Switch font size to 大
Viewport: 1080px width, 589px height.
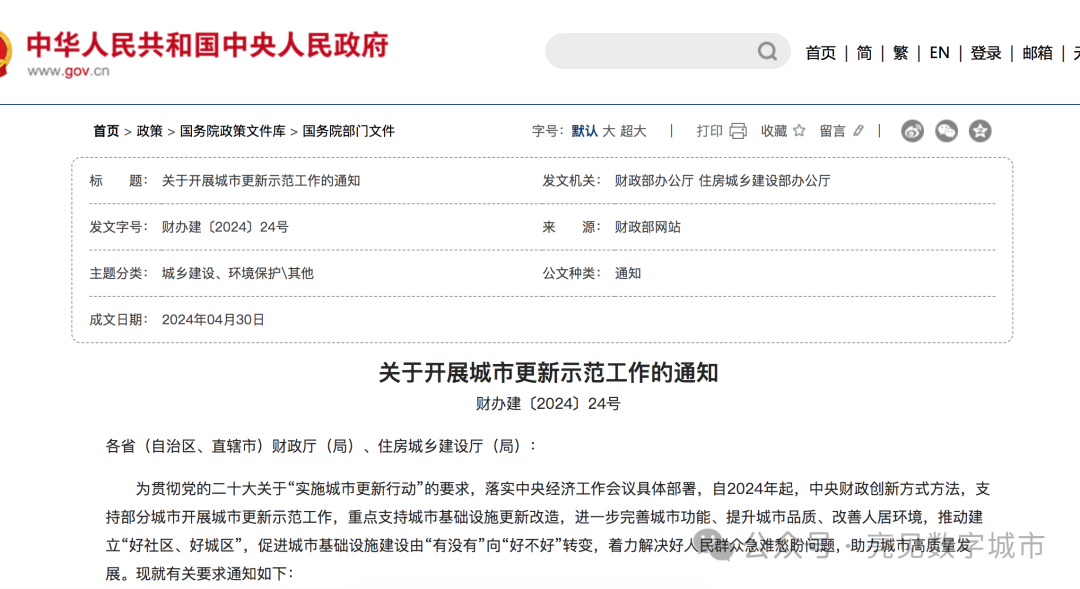pyautogui.click(x=607, y=130)
